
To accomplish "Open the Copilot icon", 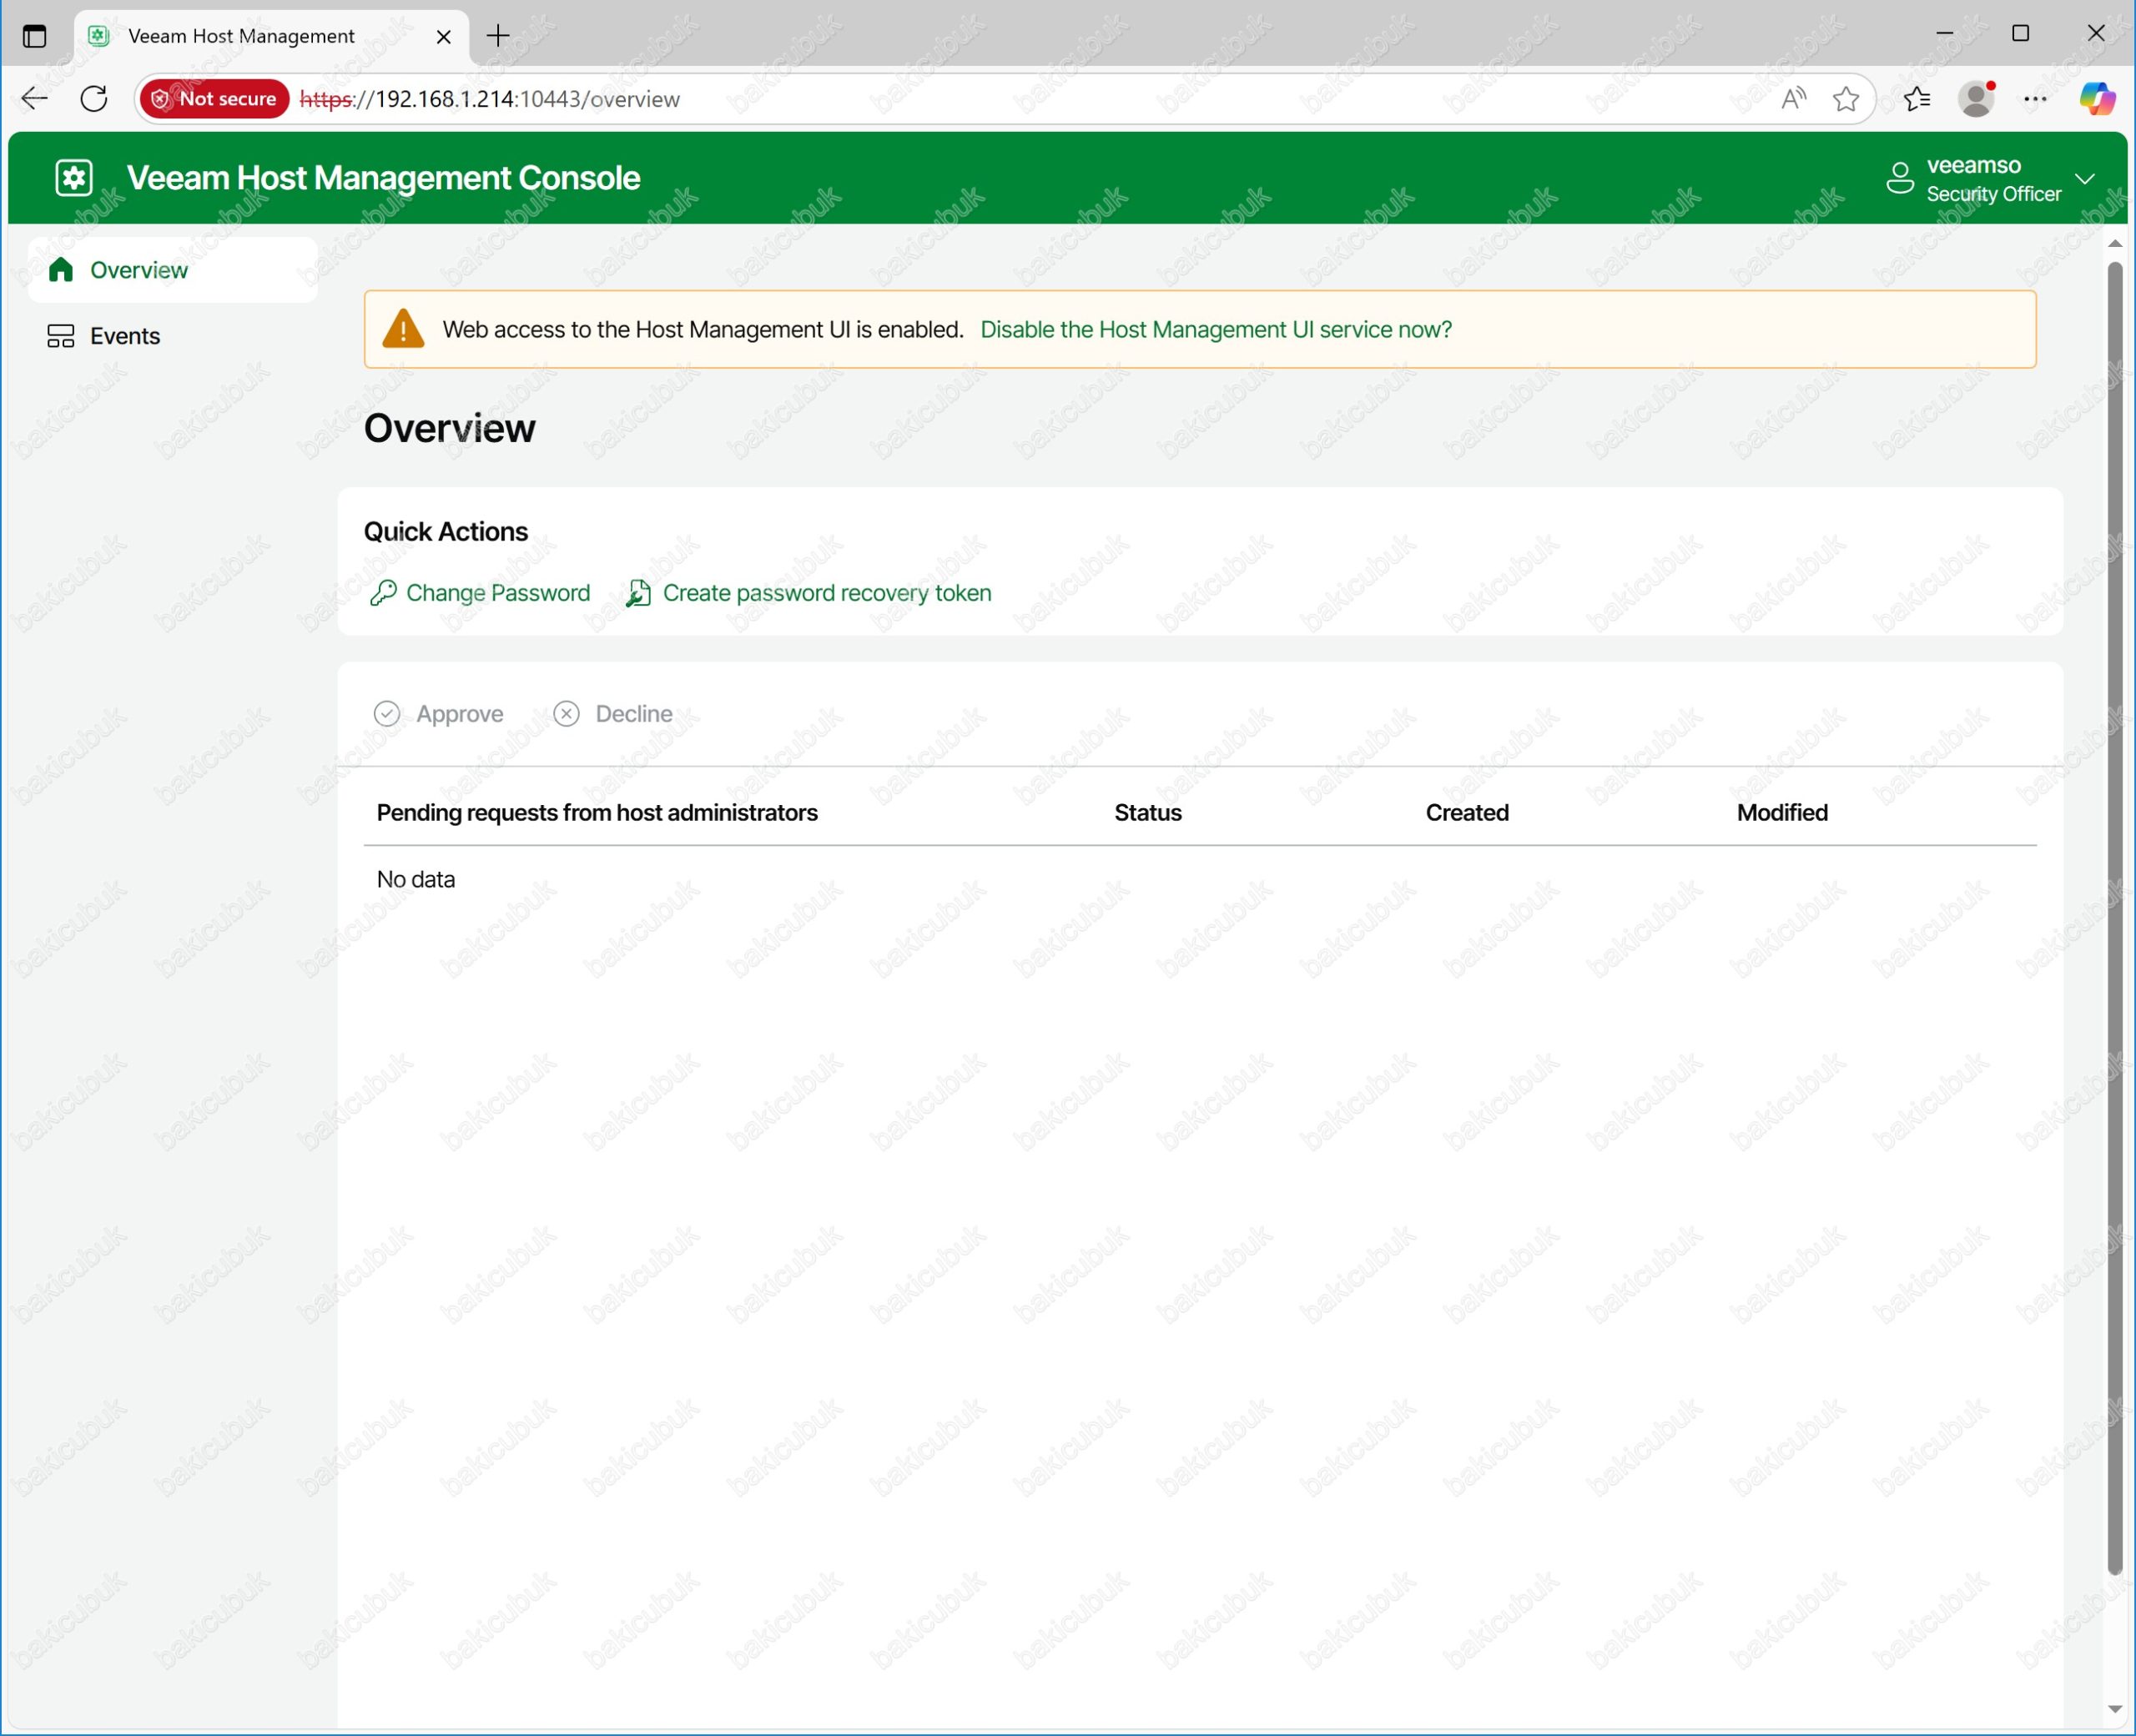I will pyautogui.click(x=2097, y=98).
